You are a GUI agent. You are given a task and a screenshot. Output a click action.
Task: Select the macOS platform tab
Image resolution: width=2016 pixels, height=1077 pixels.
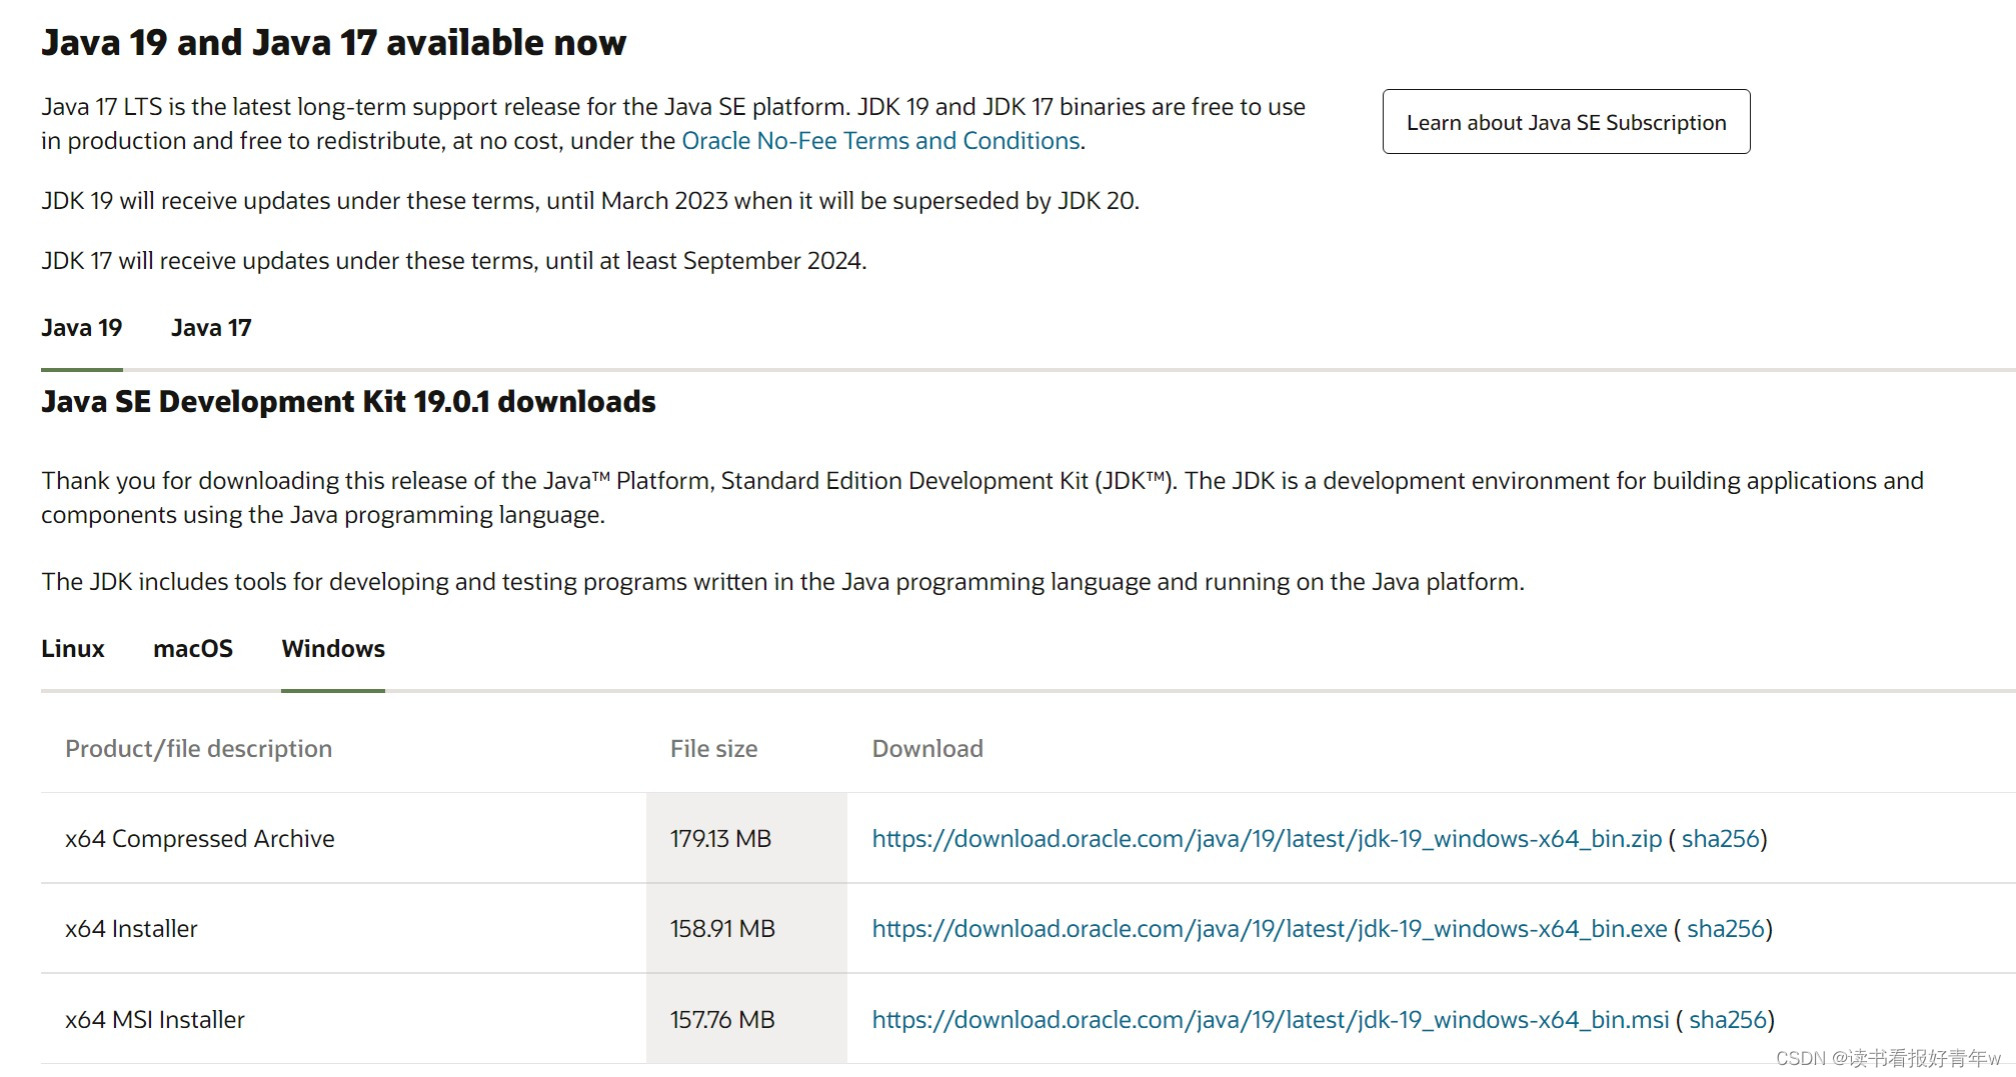click(x=193, y=649)
